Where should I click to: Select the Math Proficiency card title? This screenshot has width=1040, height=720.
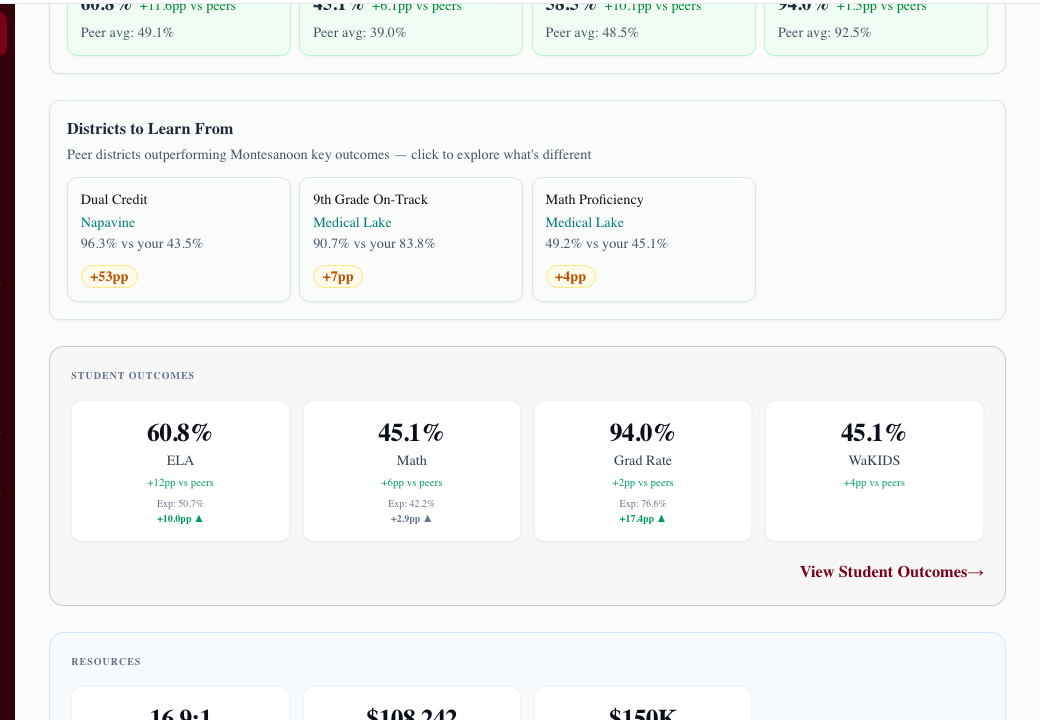594,200
